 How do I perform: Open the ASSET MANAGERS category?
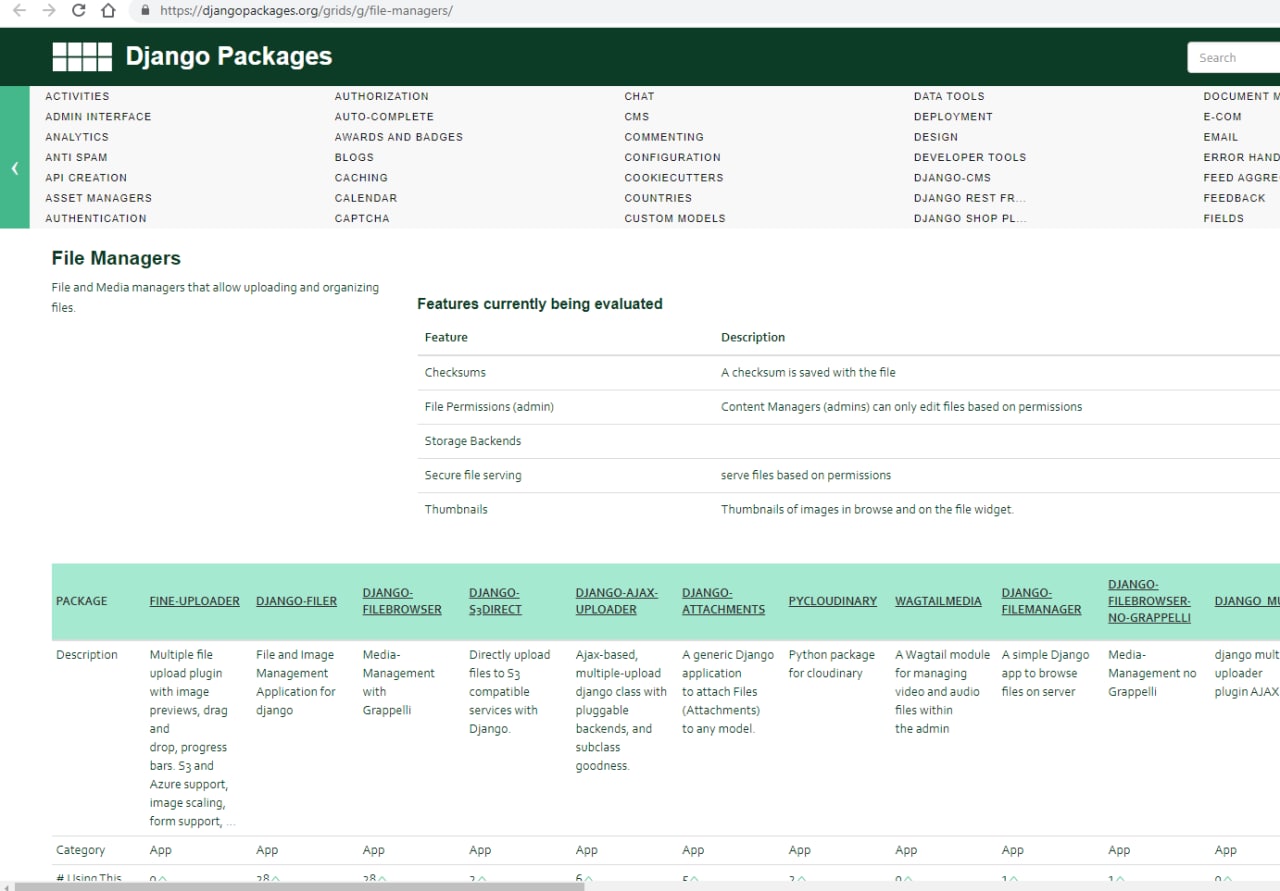coord(98,198)
